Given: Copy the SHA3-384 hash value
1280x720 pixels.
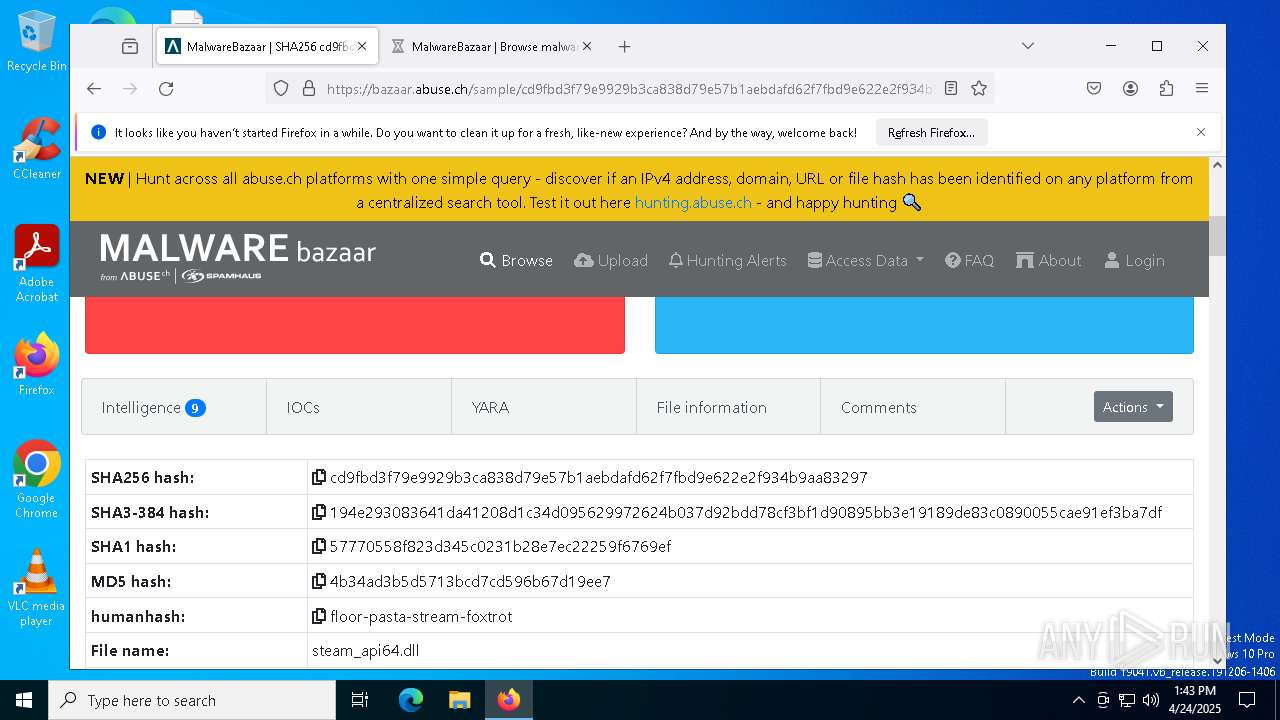Looking at the screenshot, I should point(319,512).
